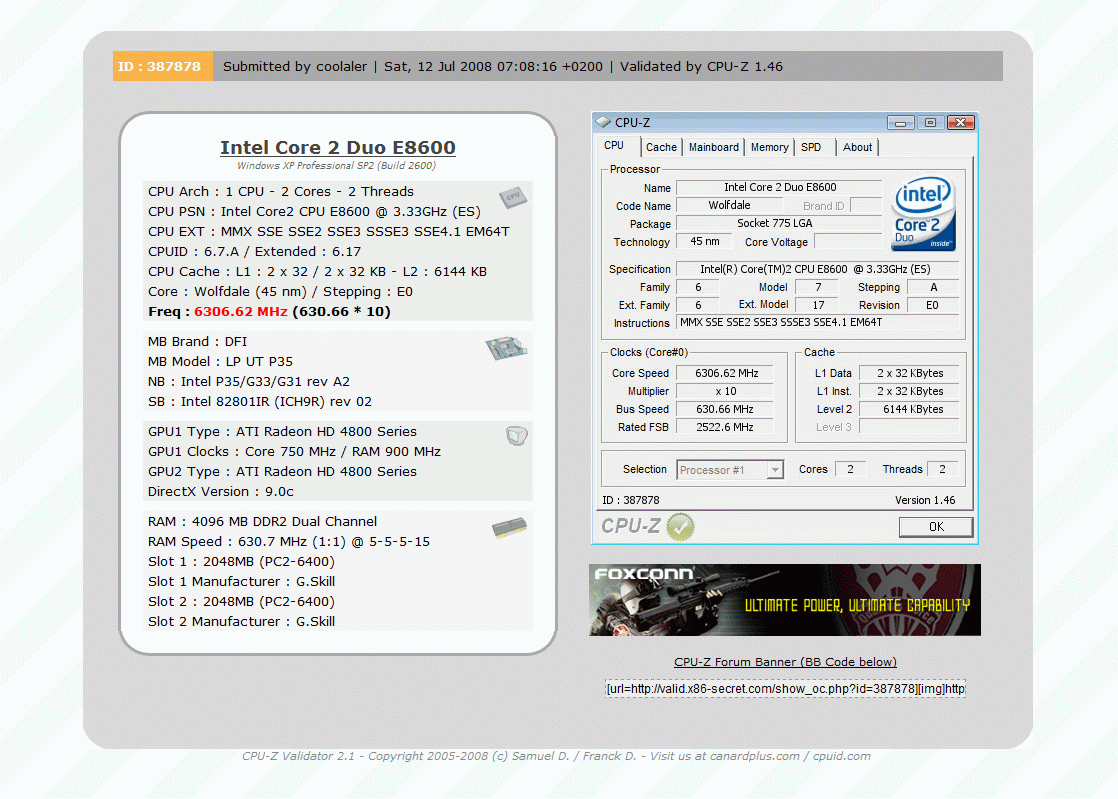Select the About tab
1118x799 pixels.
[857, 147]
